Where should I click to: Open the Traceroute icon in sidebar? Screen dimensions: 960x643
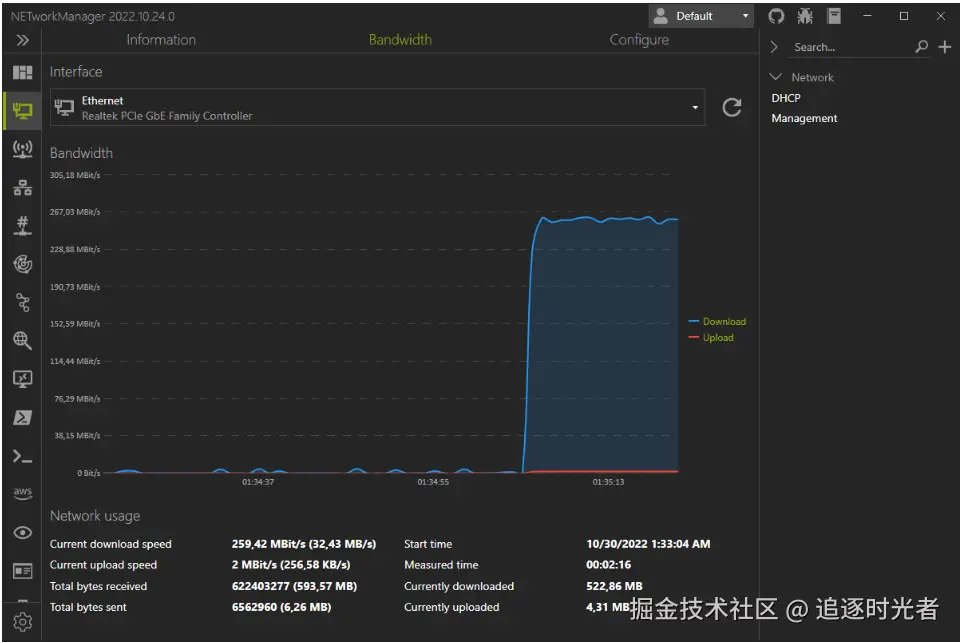pyautogui.click(x=23, y=303)
